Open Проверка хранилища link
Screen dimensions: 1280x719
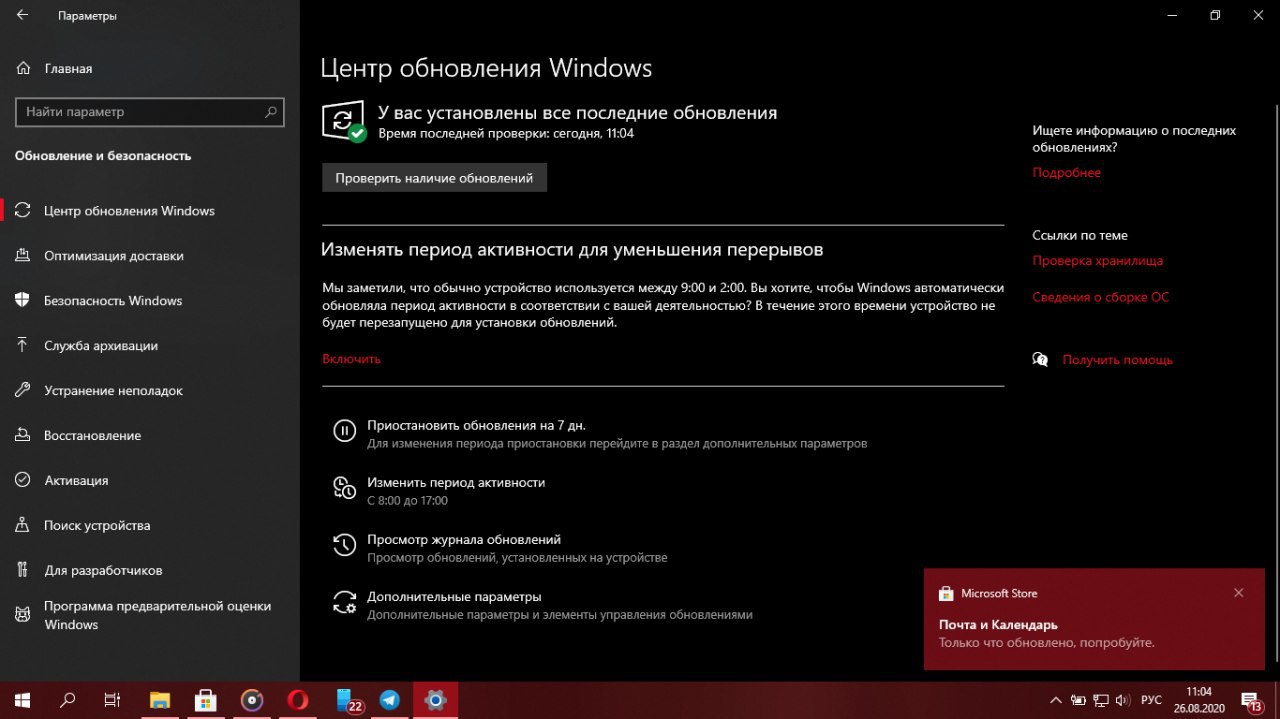point(1097,261)
